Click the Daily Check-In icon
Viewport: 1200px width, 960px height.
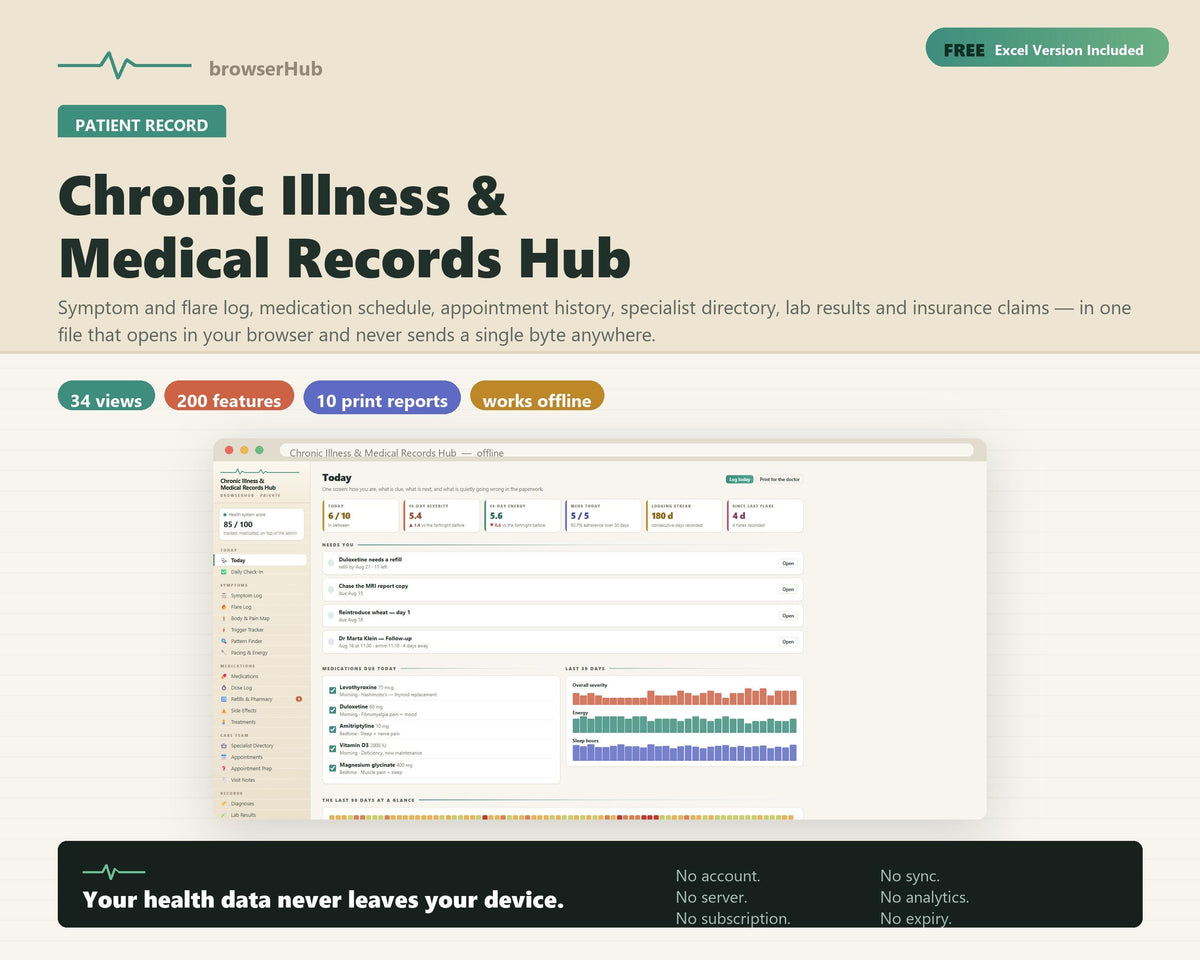223,572
